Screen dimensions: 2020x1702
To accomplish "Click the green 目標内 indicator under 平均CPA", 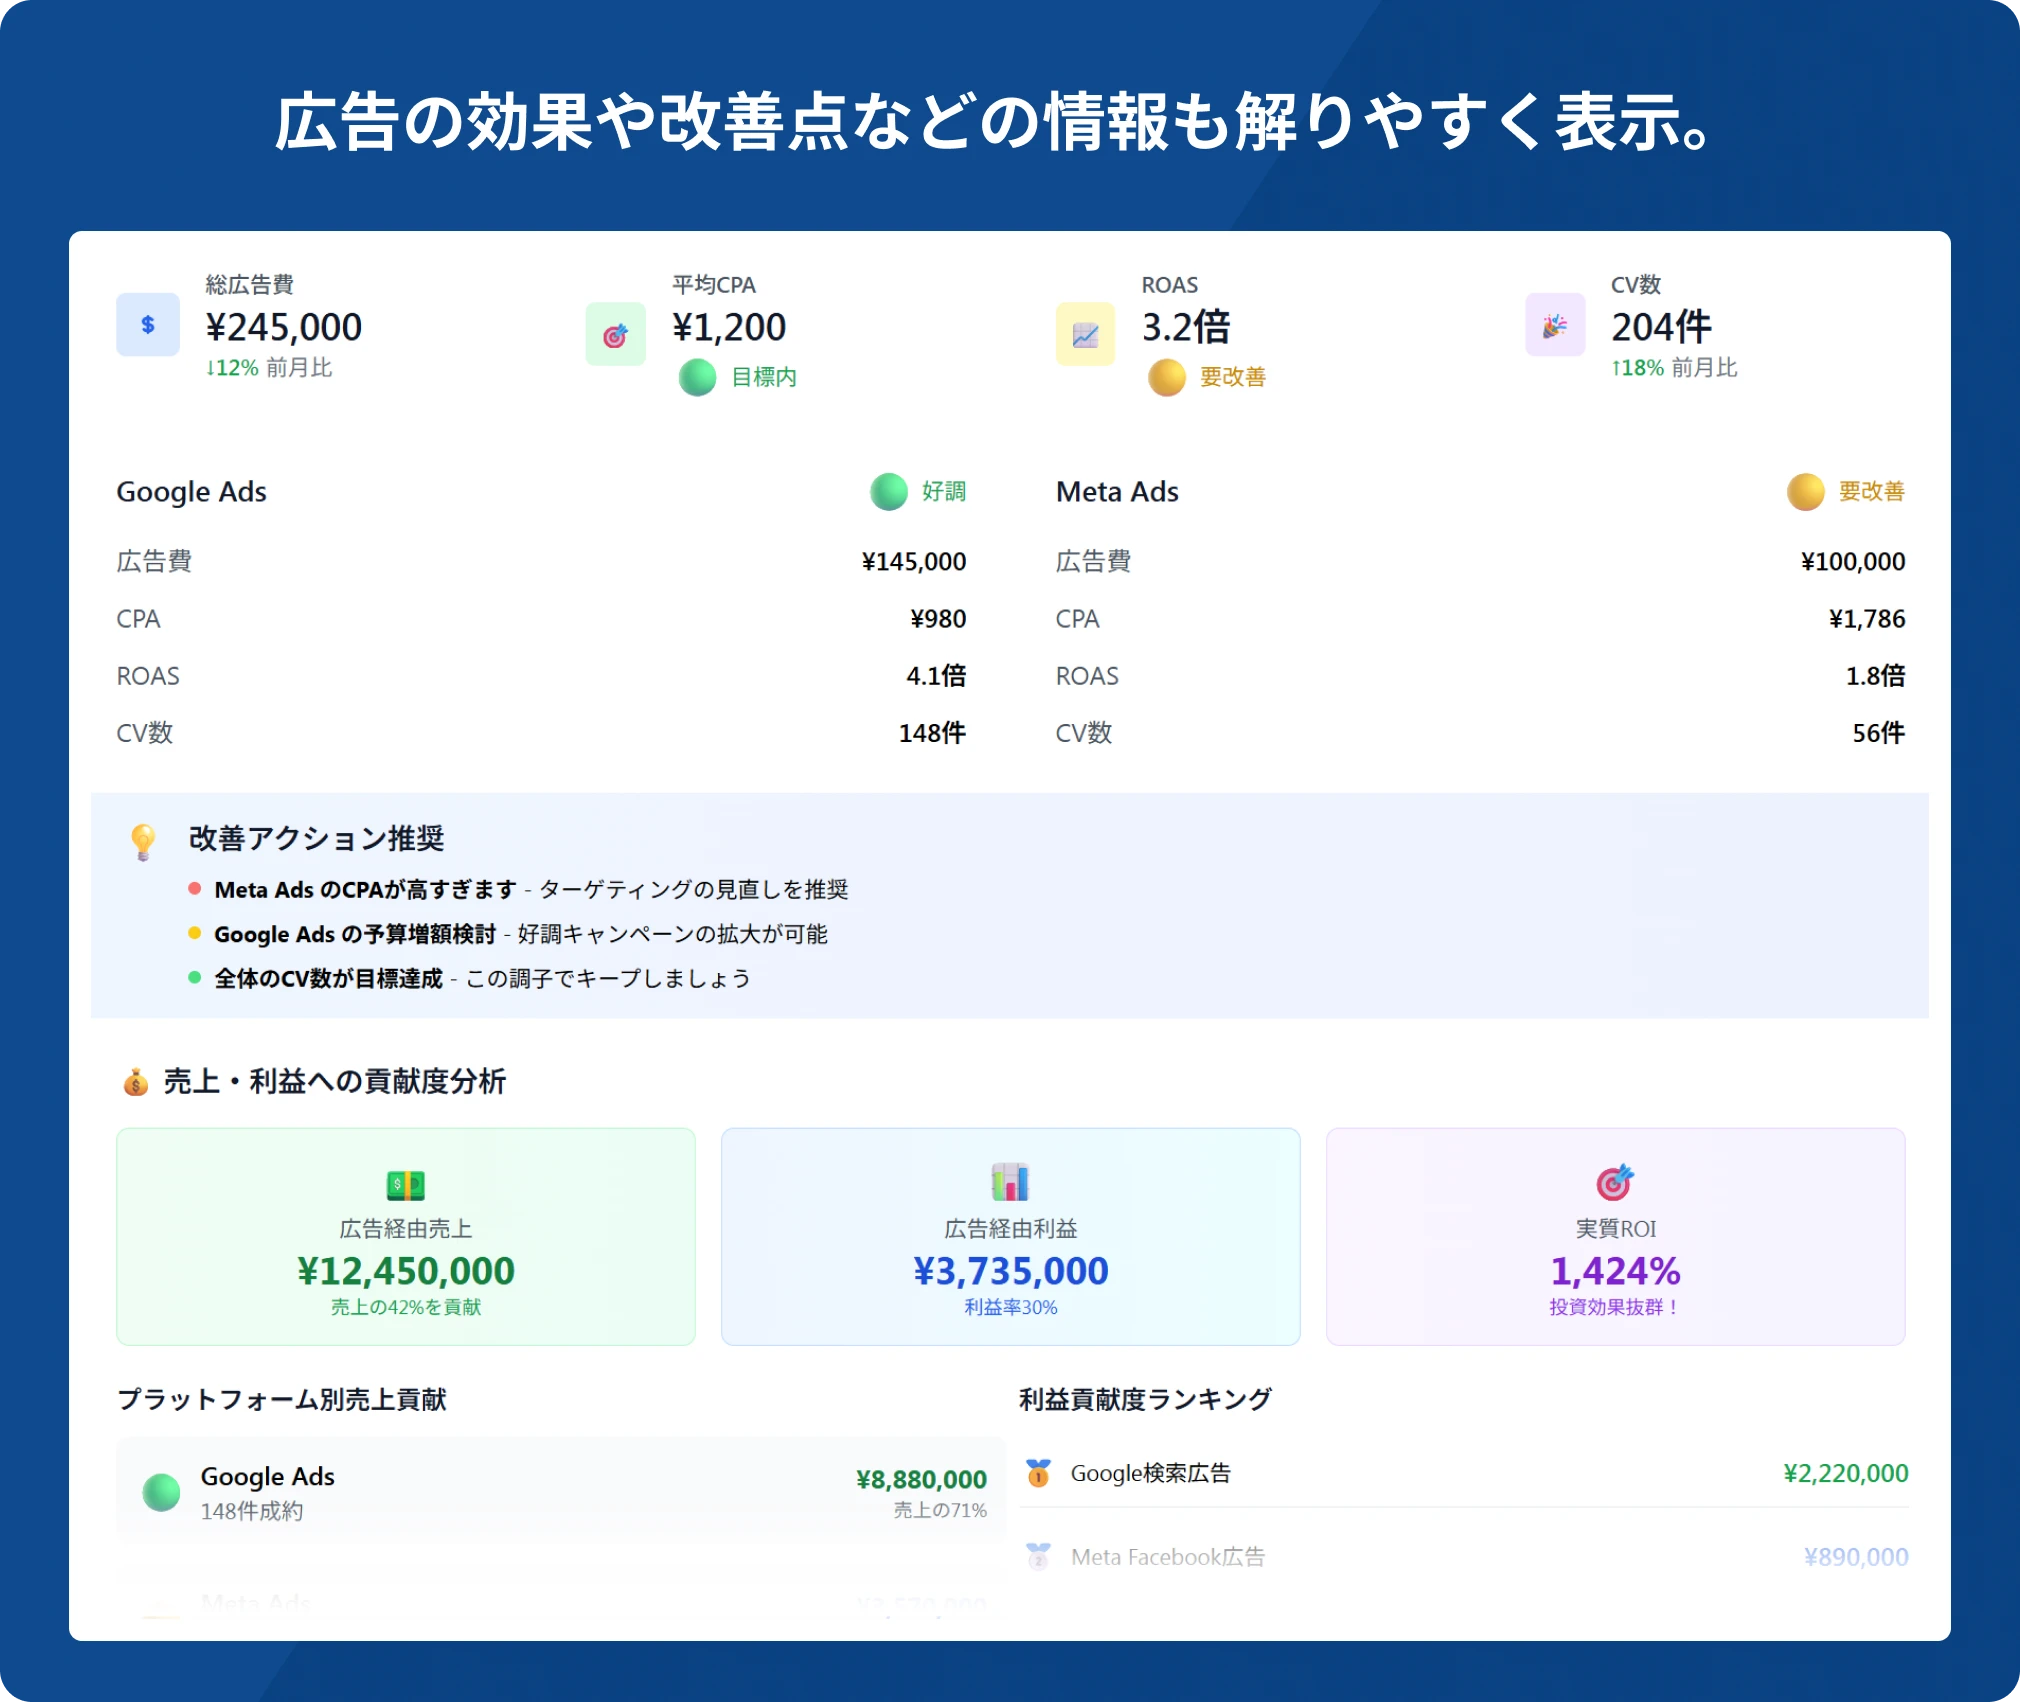I will click(x=697, y=377).
